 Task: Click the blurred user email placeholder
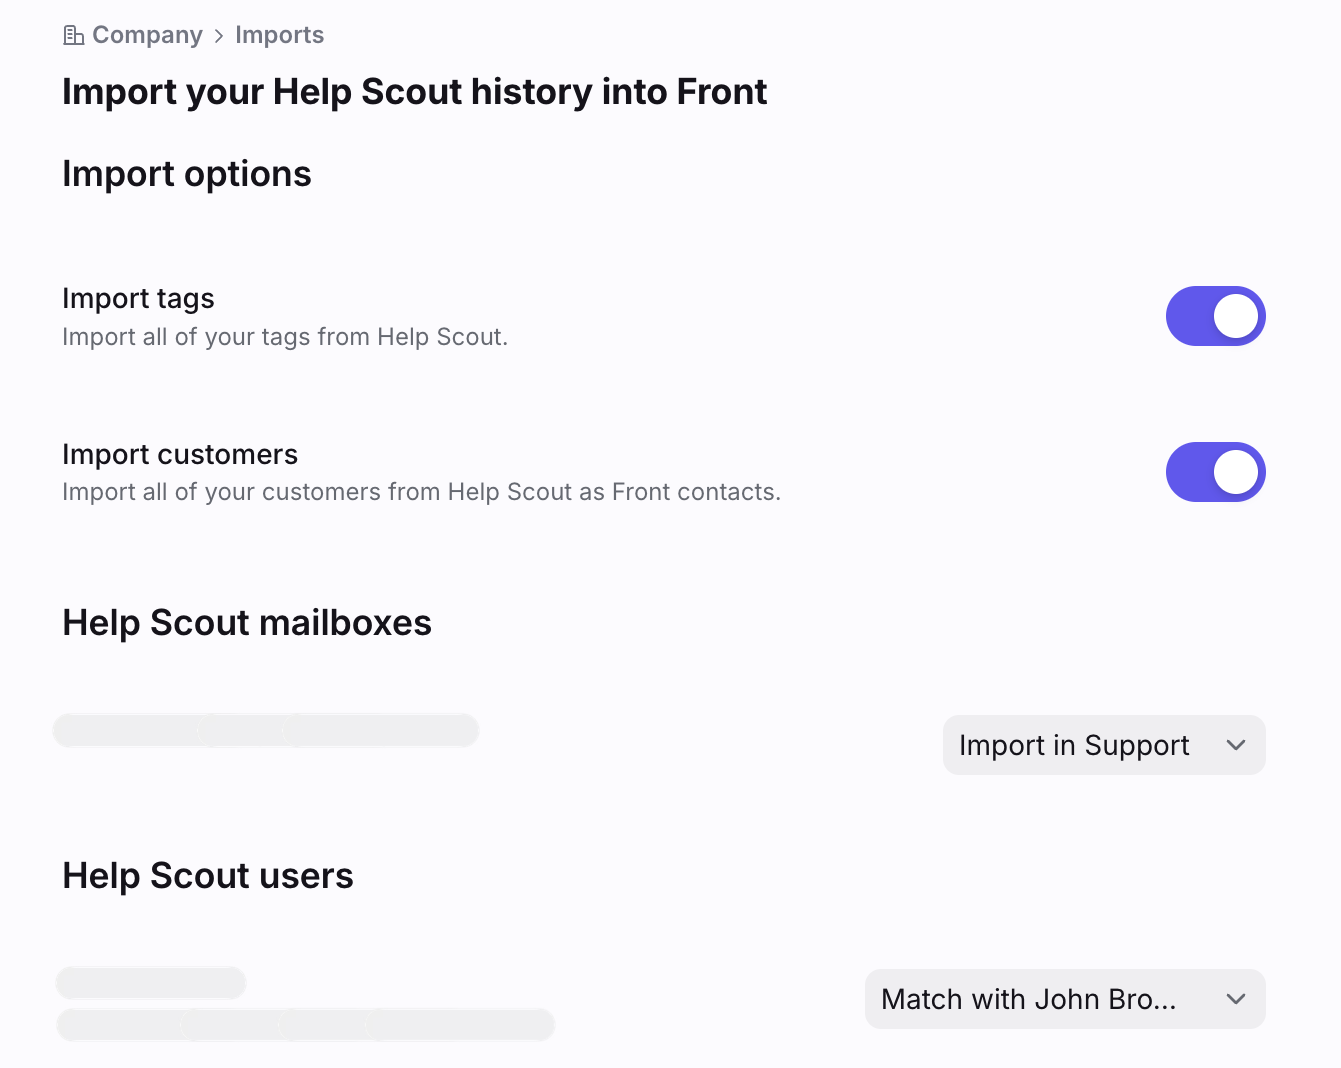(x=305, y=1024)
